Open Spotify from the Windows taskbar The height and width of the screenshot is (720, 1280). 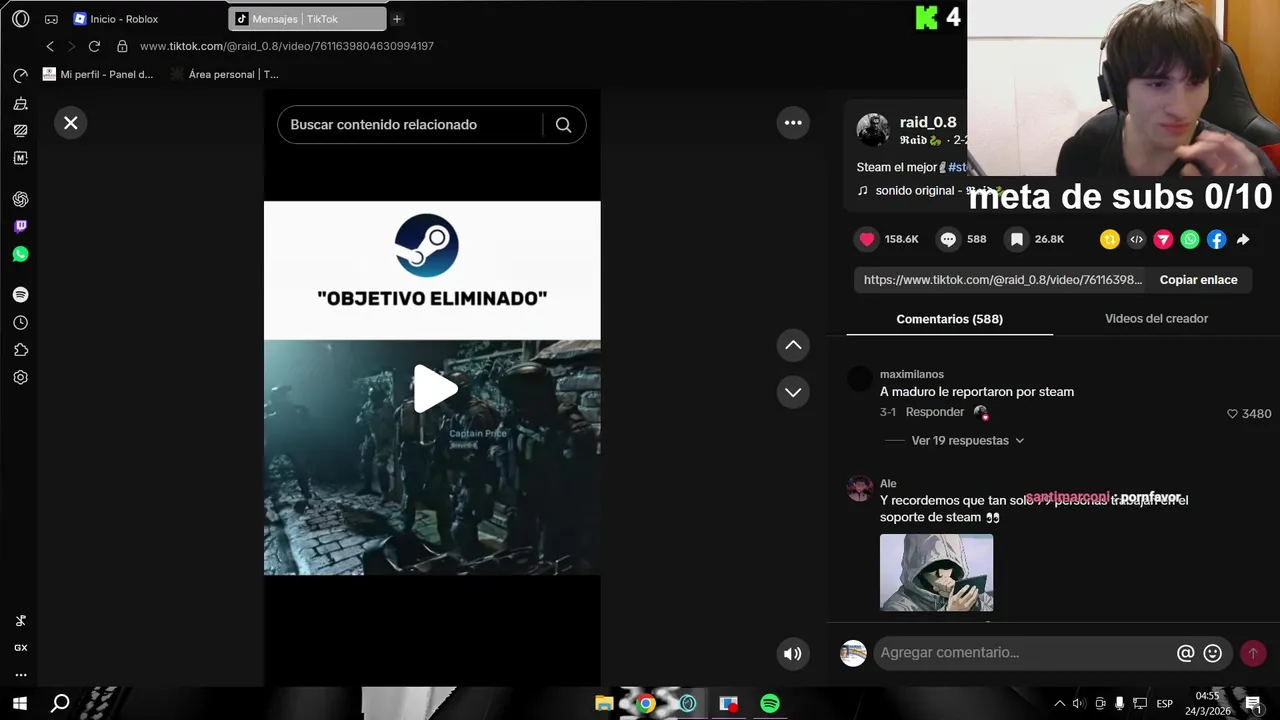point(770,704)
